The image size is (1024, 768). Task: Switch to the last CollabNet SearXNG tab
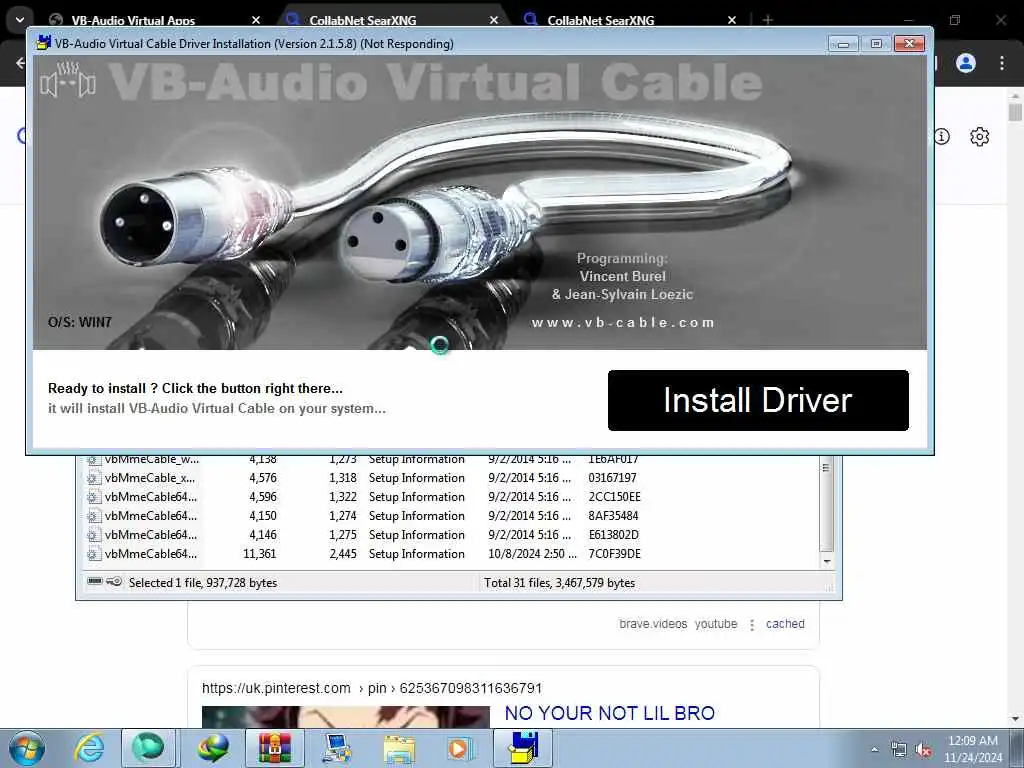(x=600, y=20)
